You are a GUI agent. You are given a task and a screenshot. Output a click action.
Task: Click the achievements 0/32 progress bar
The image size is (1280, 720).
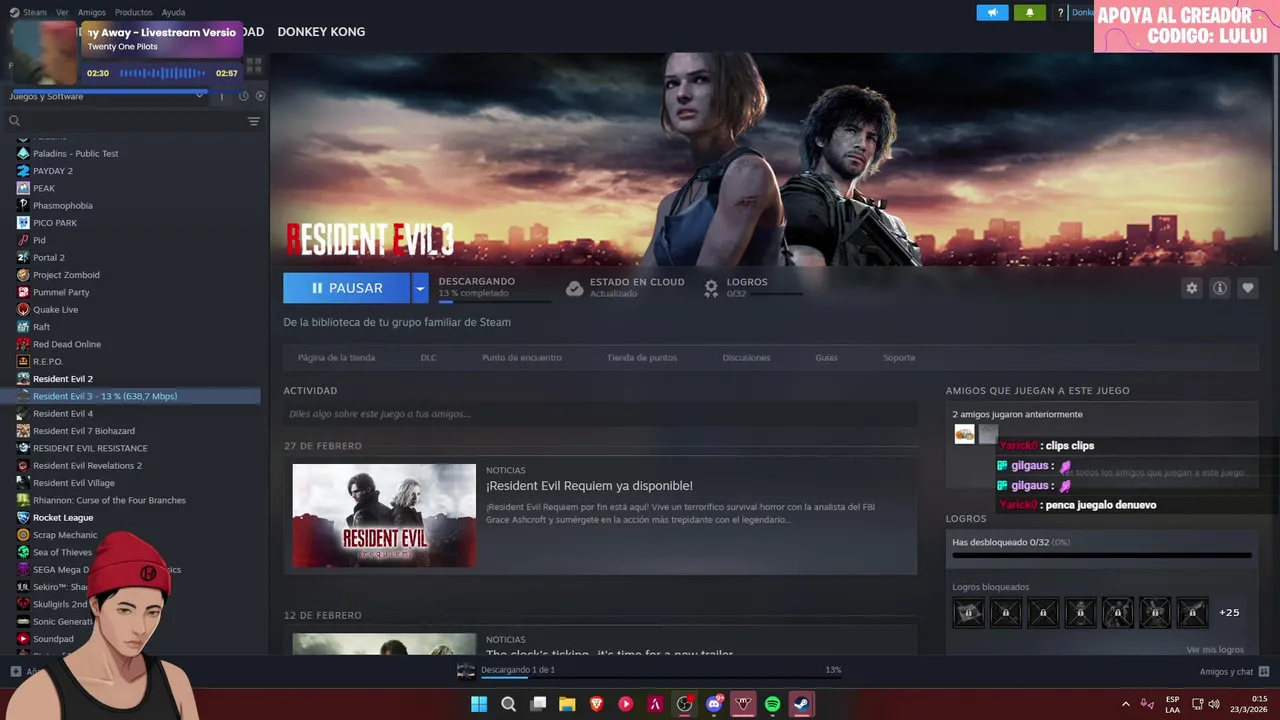1101,555
